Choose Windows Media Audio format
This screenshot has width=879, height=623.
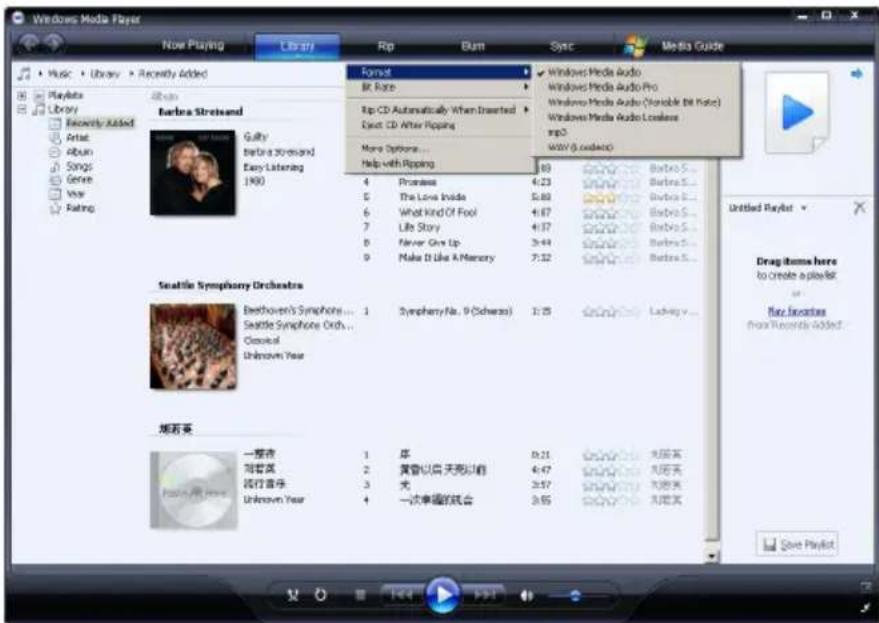(x=637, y=72)
